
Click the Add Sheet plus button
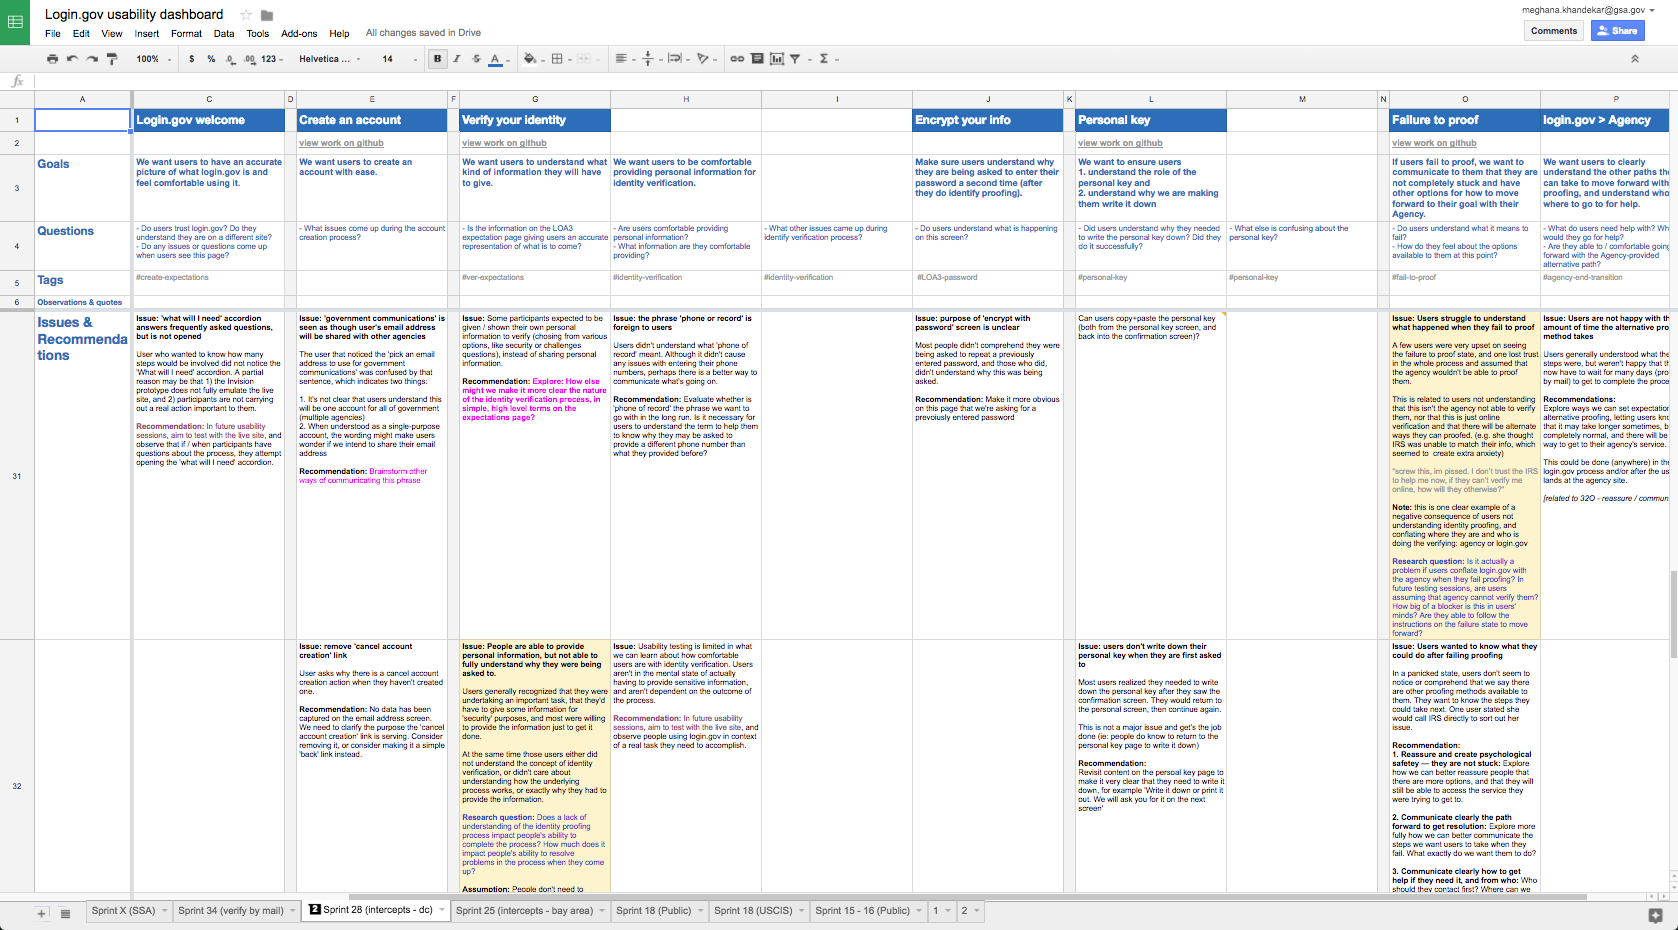coord(41,913)
